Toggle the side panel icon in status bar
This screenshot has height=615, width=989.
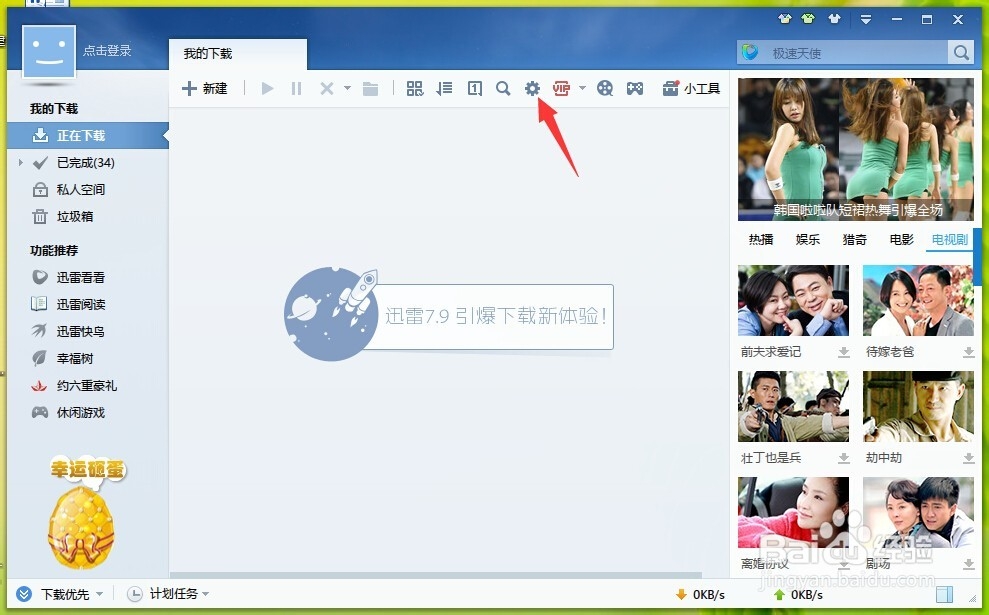point(944,594)
